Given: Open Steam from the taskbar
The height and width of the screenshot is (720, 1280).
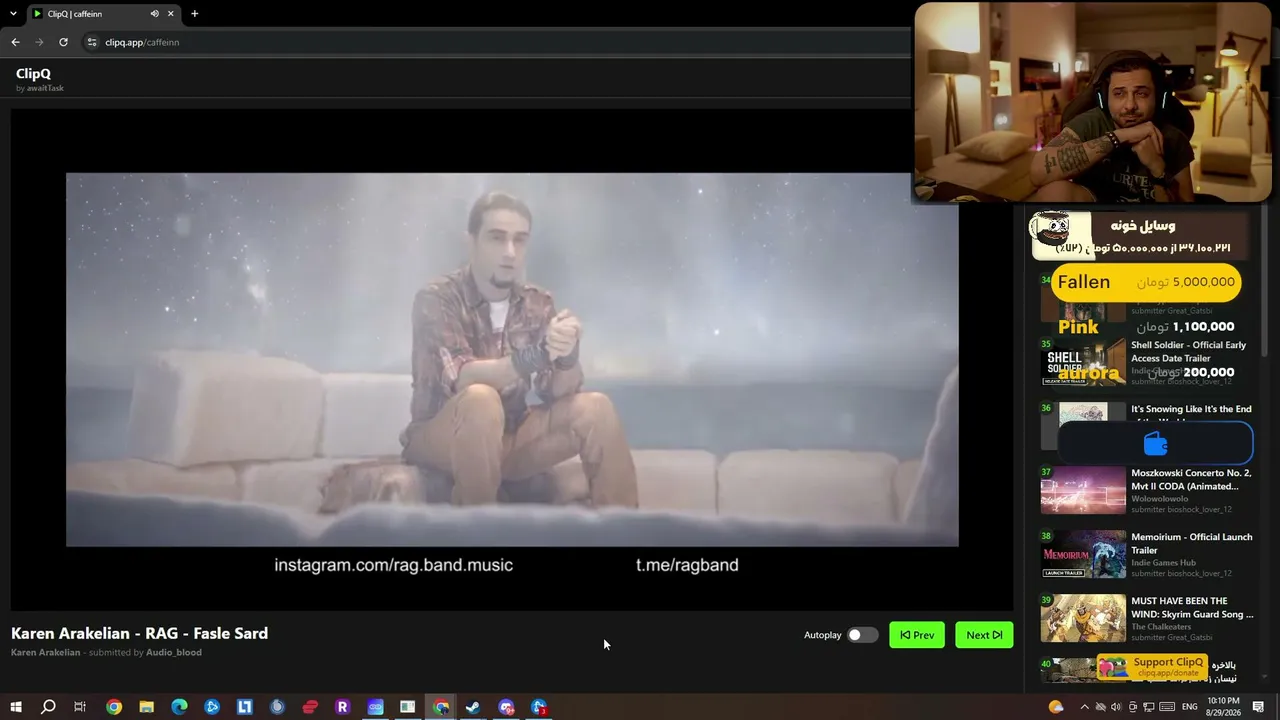Looking at the screenshot, I should coord(473,707).
